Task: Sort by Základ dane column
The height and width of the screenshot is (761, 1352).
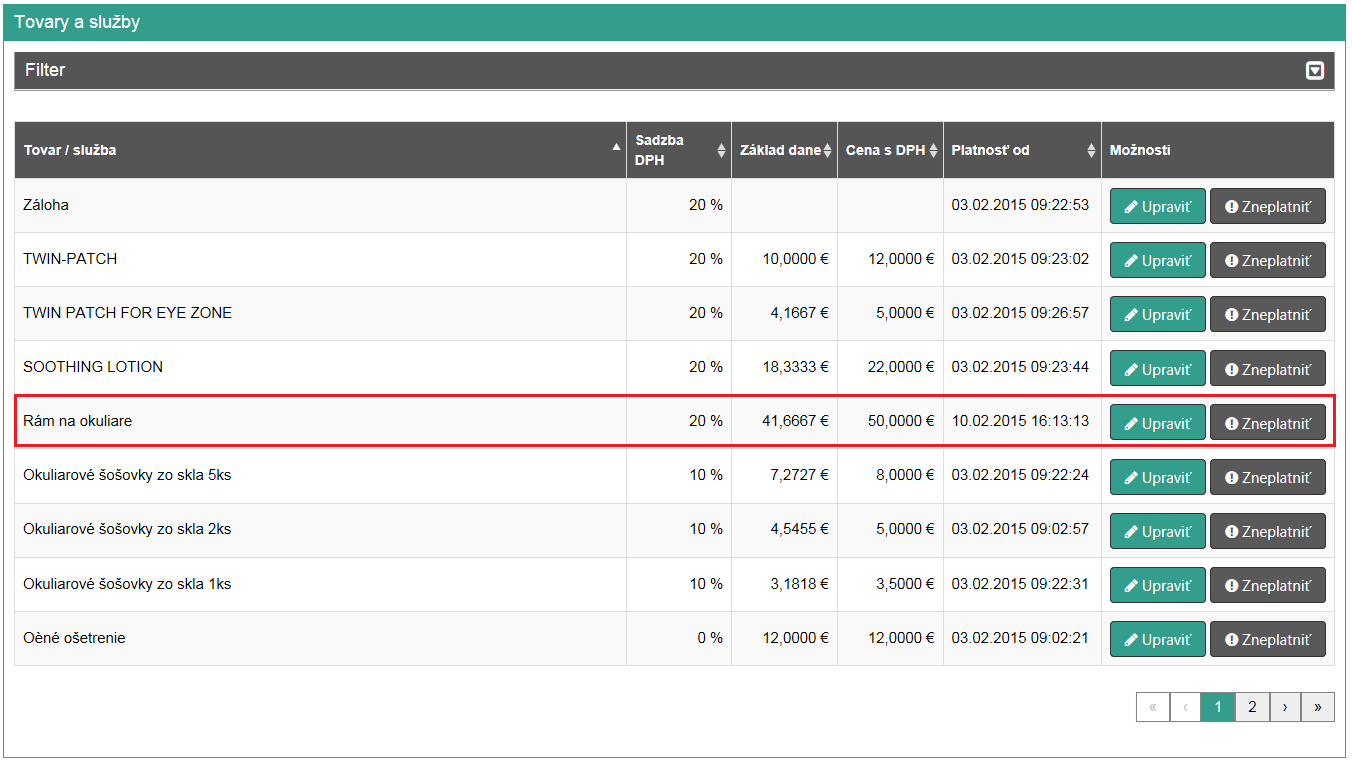Action: [x=785, y=150]
